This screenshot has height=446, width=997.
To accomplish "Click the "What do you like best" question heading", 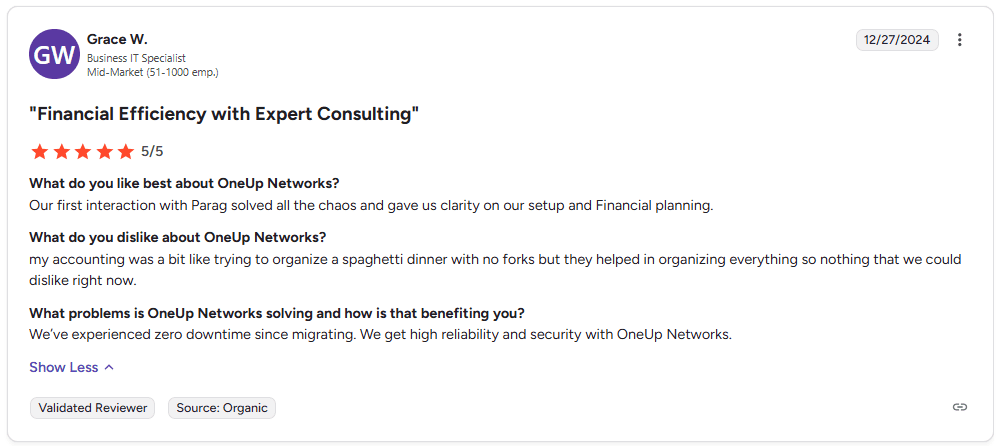I will (184, 183).
